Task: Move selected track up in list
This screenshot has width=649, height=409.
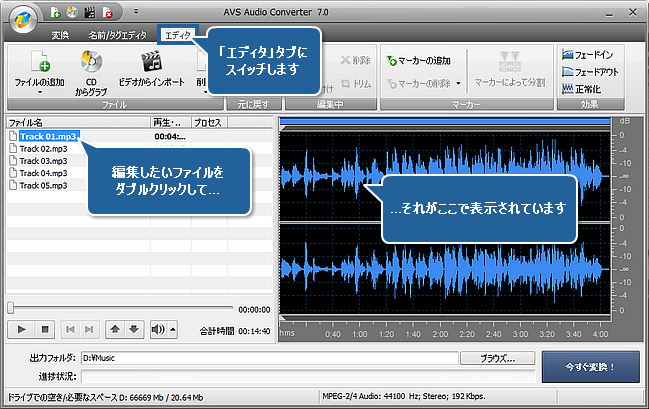Action: point(116,329)
